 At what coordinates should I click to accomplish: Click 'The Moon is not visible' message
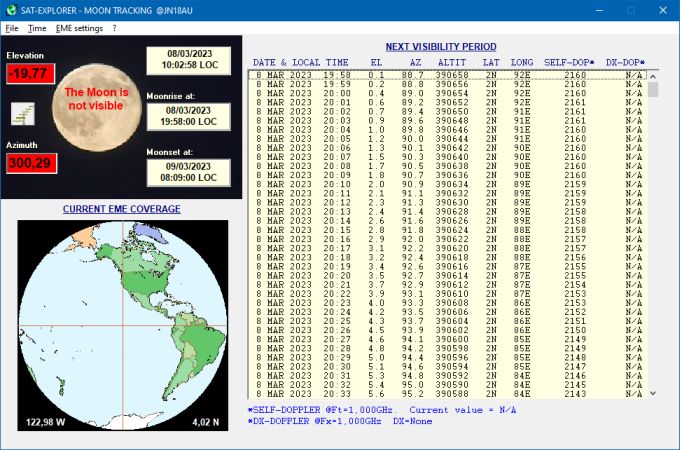point(96,99)
